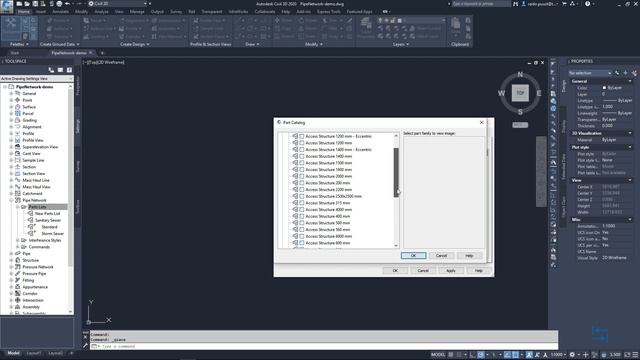The image size is (640, 360).
Task: Click the Sanitary Sewer parts list icon
Action: pyautogui.click(x=31, y=220)
